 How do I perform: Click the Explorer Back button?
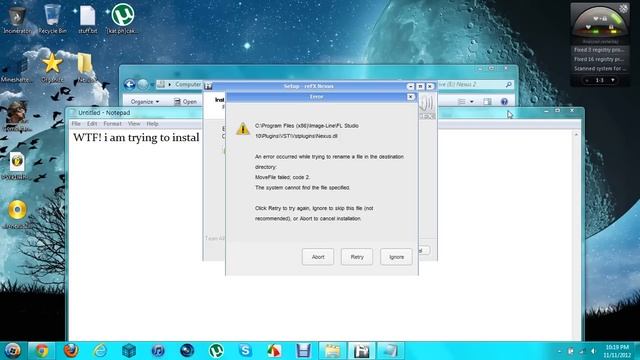pyautogui.click(x=129, y=84)
